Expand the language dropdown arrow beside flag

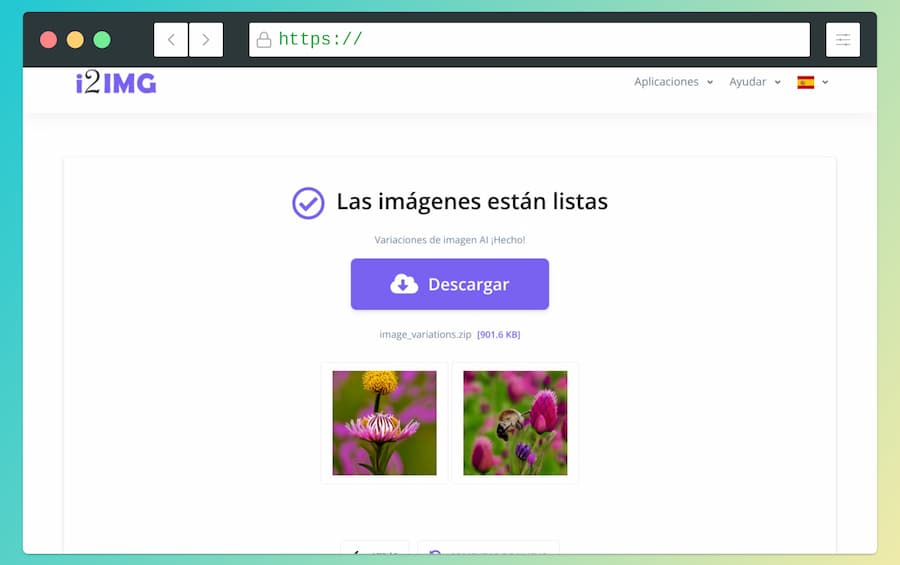click(x=825, y=83)
